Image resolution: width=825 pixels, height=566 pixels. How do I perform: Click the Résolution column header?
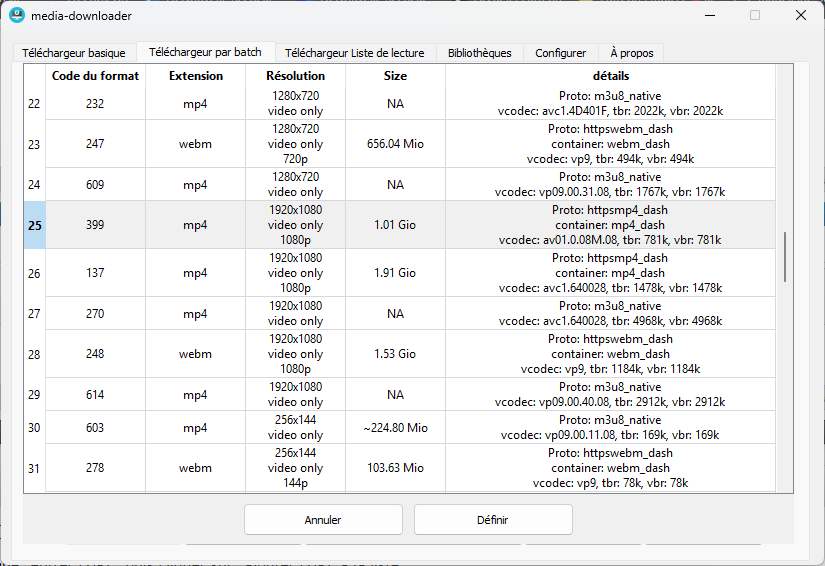296,76
